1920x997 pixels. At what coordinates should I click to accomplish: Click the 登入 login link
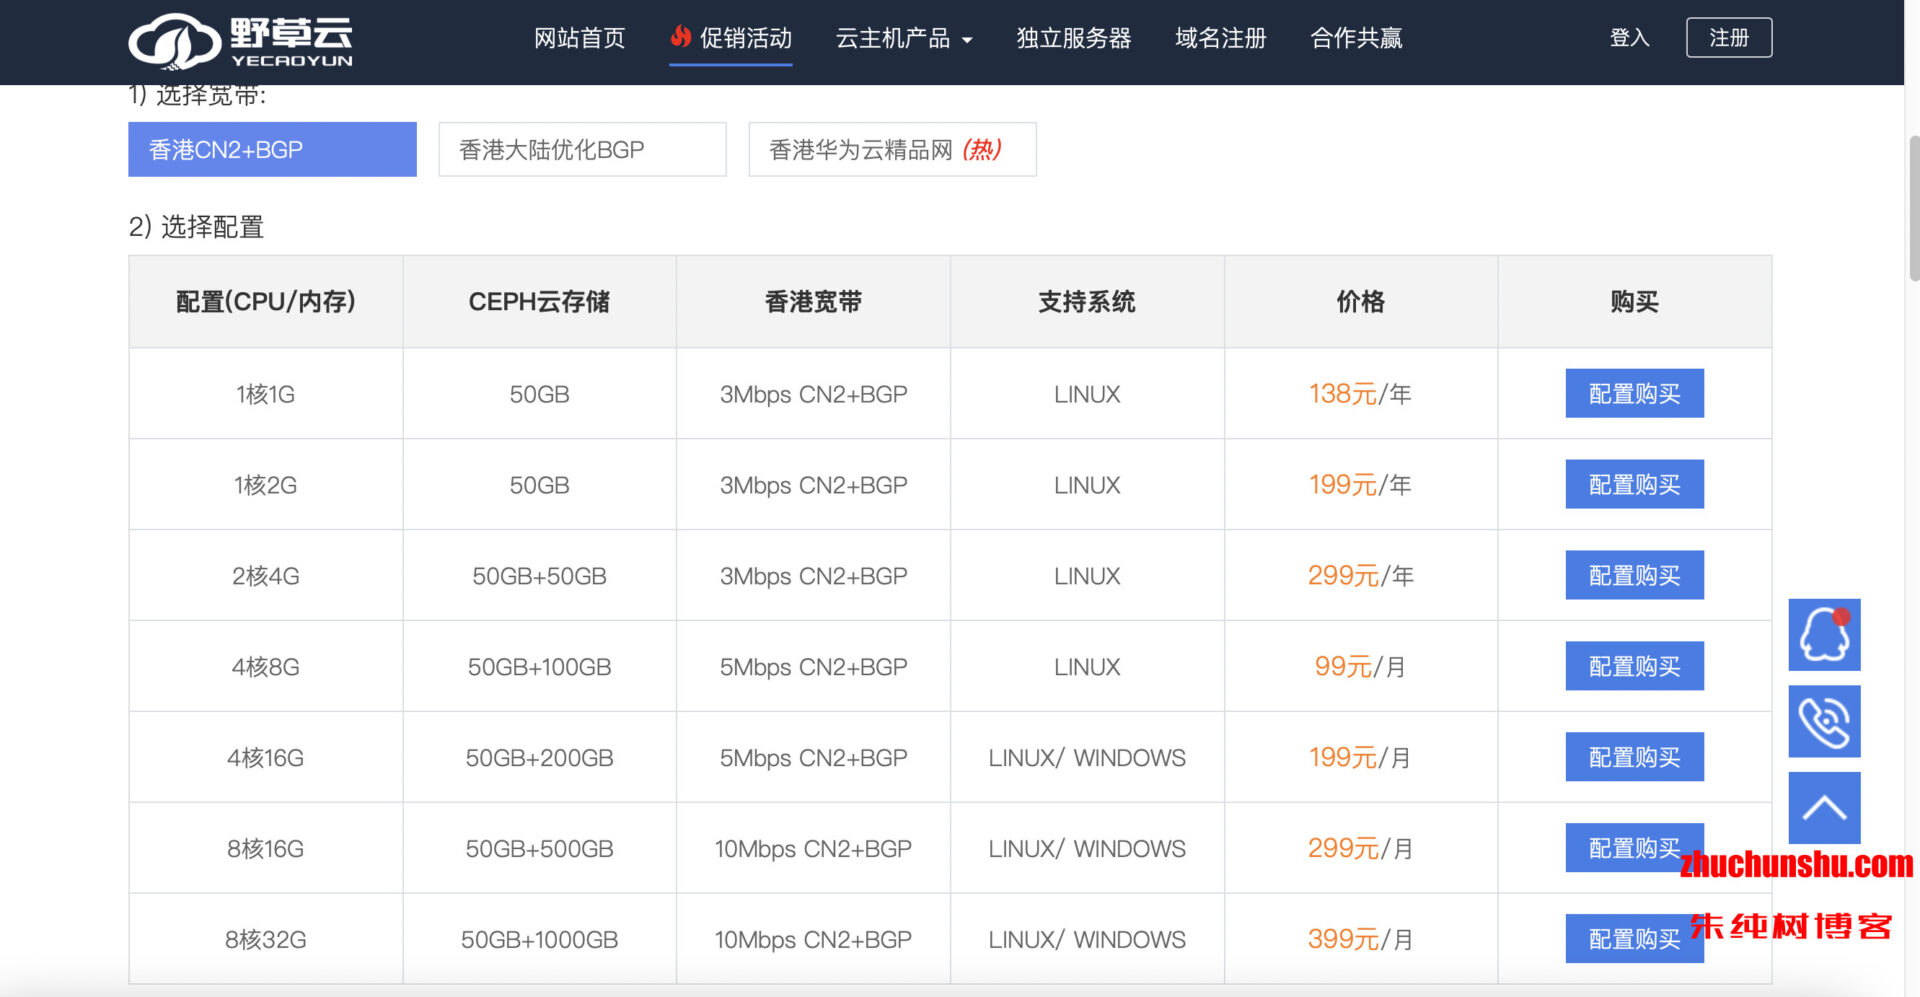1629,38
